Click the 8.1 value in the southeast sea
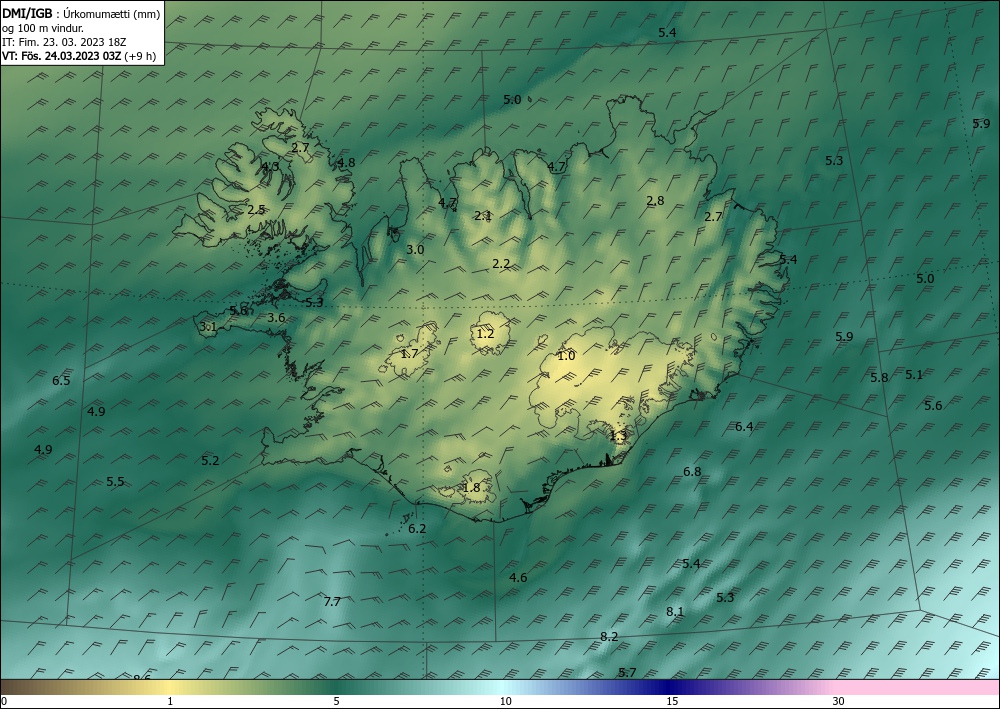Screen dimensions: 1000x709 [x=675, y=611]
